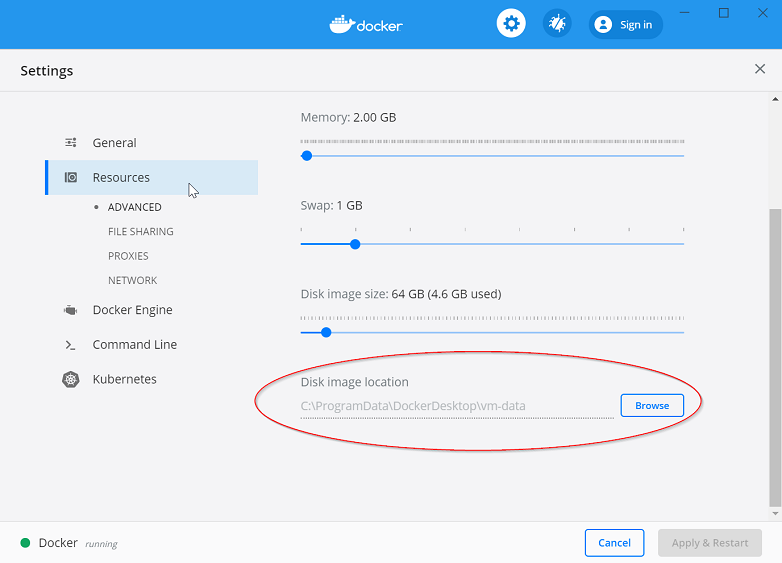Click the Disk image location path field
This screenshot has height=563, width=782.
457,406
